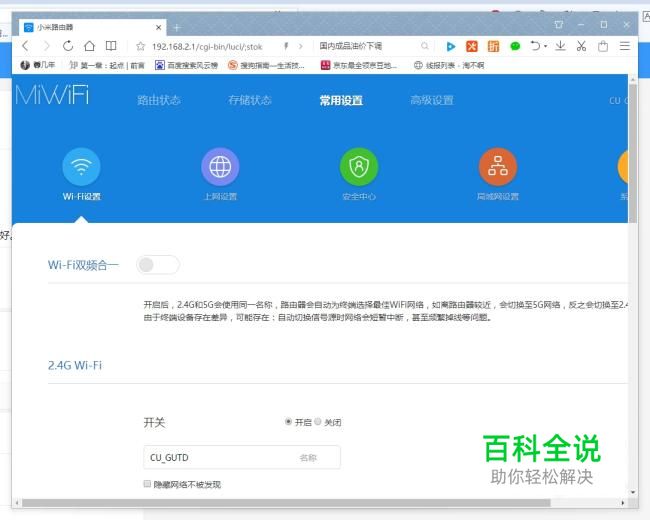Open 安全中心 with the green shield icon

point(359,175)
